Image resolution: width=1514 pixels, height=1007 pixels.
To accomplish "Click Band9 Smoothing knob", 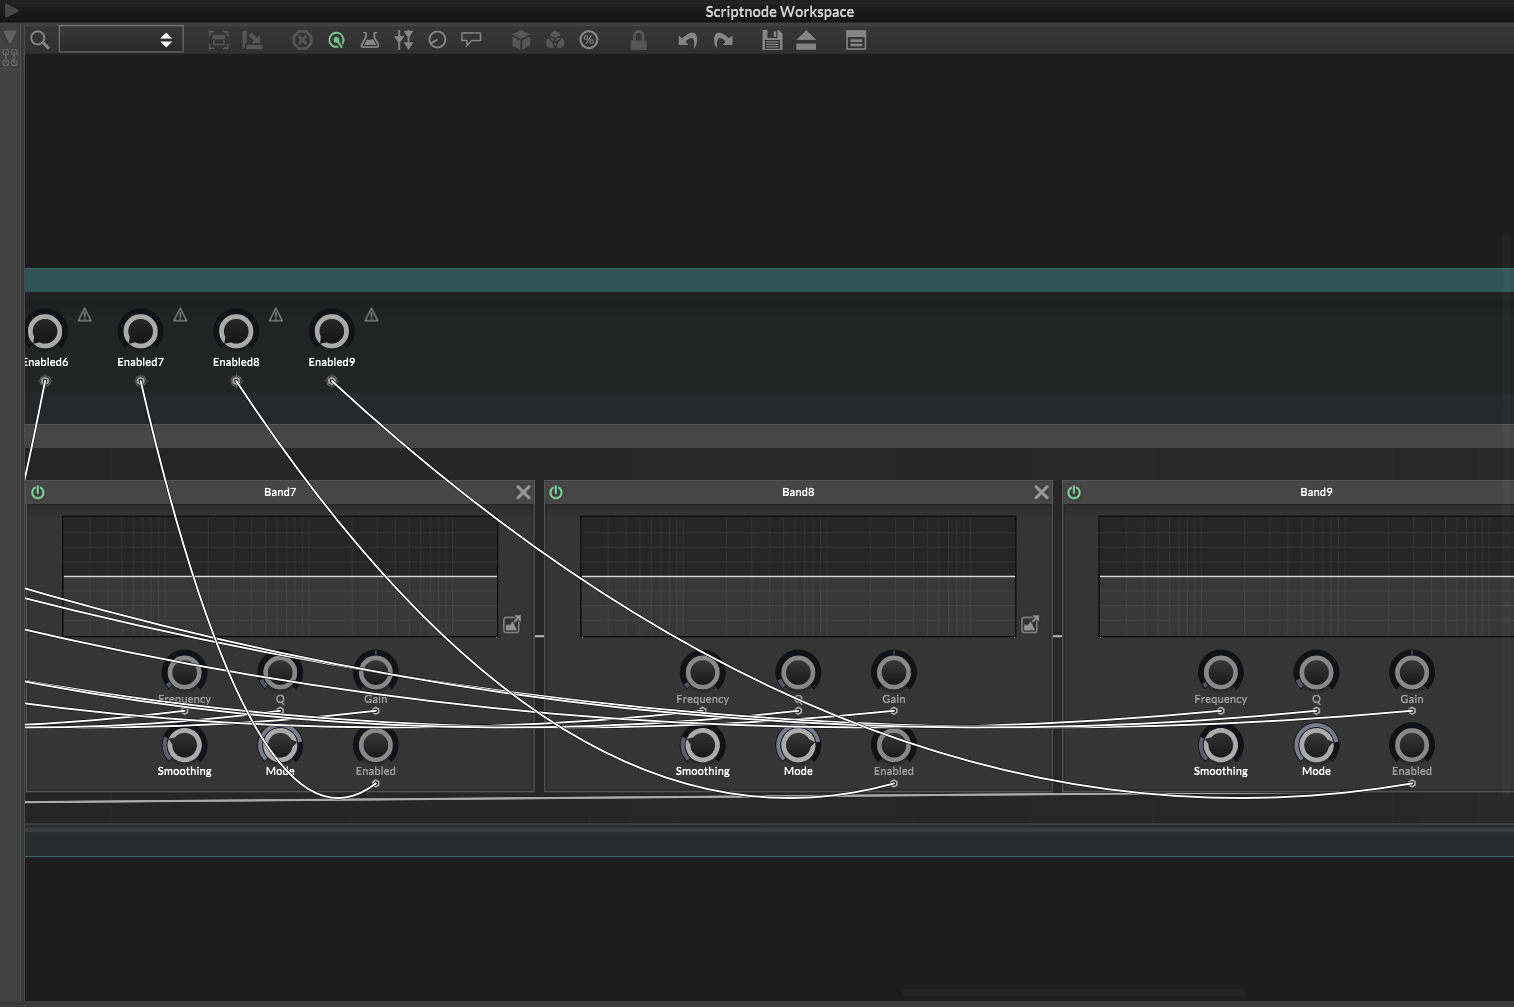I will tap(1220, 745).
